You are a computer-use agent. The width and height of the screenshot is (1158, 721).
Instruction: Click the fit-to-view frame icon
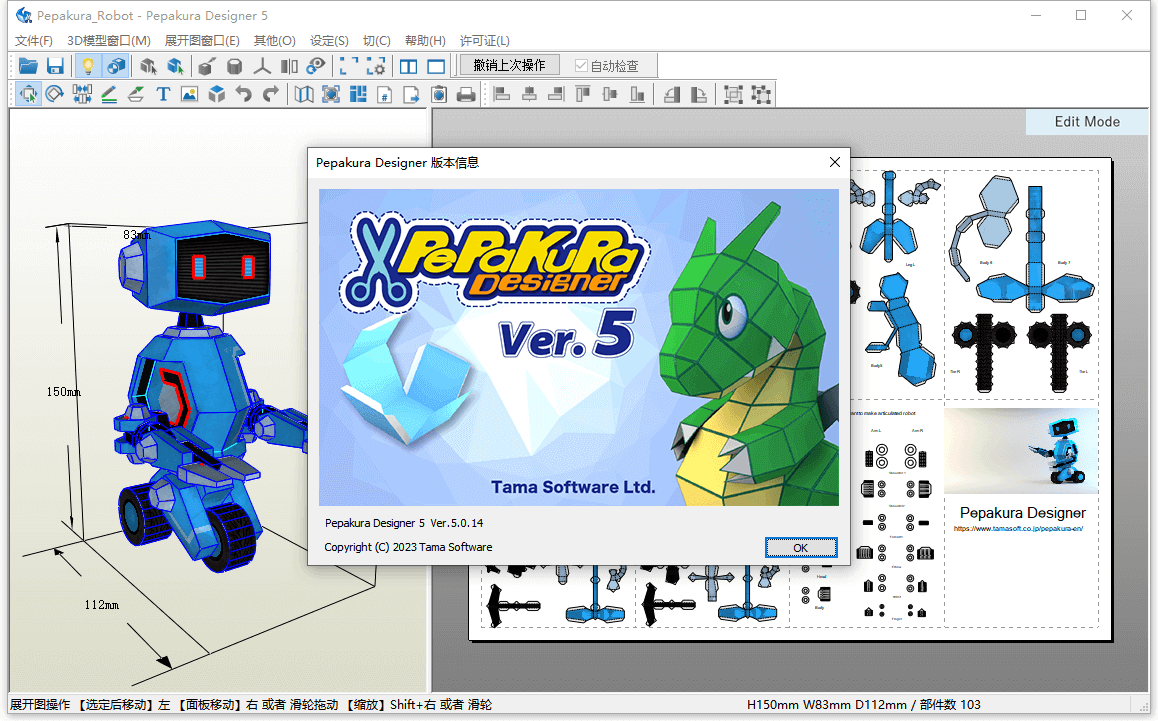[331, 94]
